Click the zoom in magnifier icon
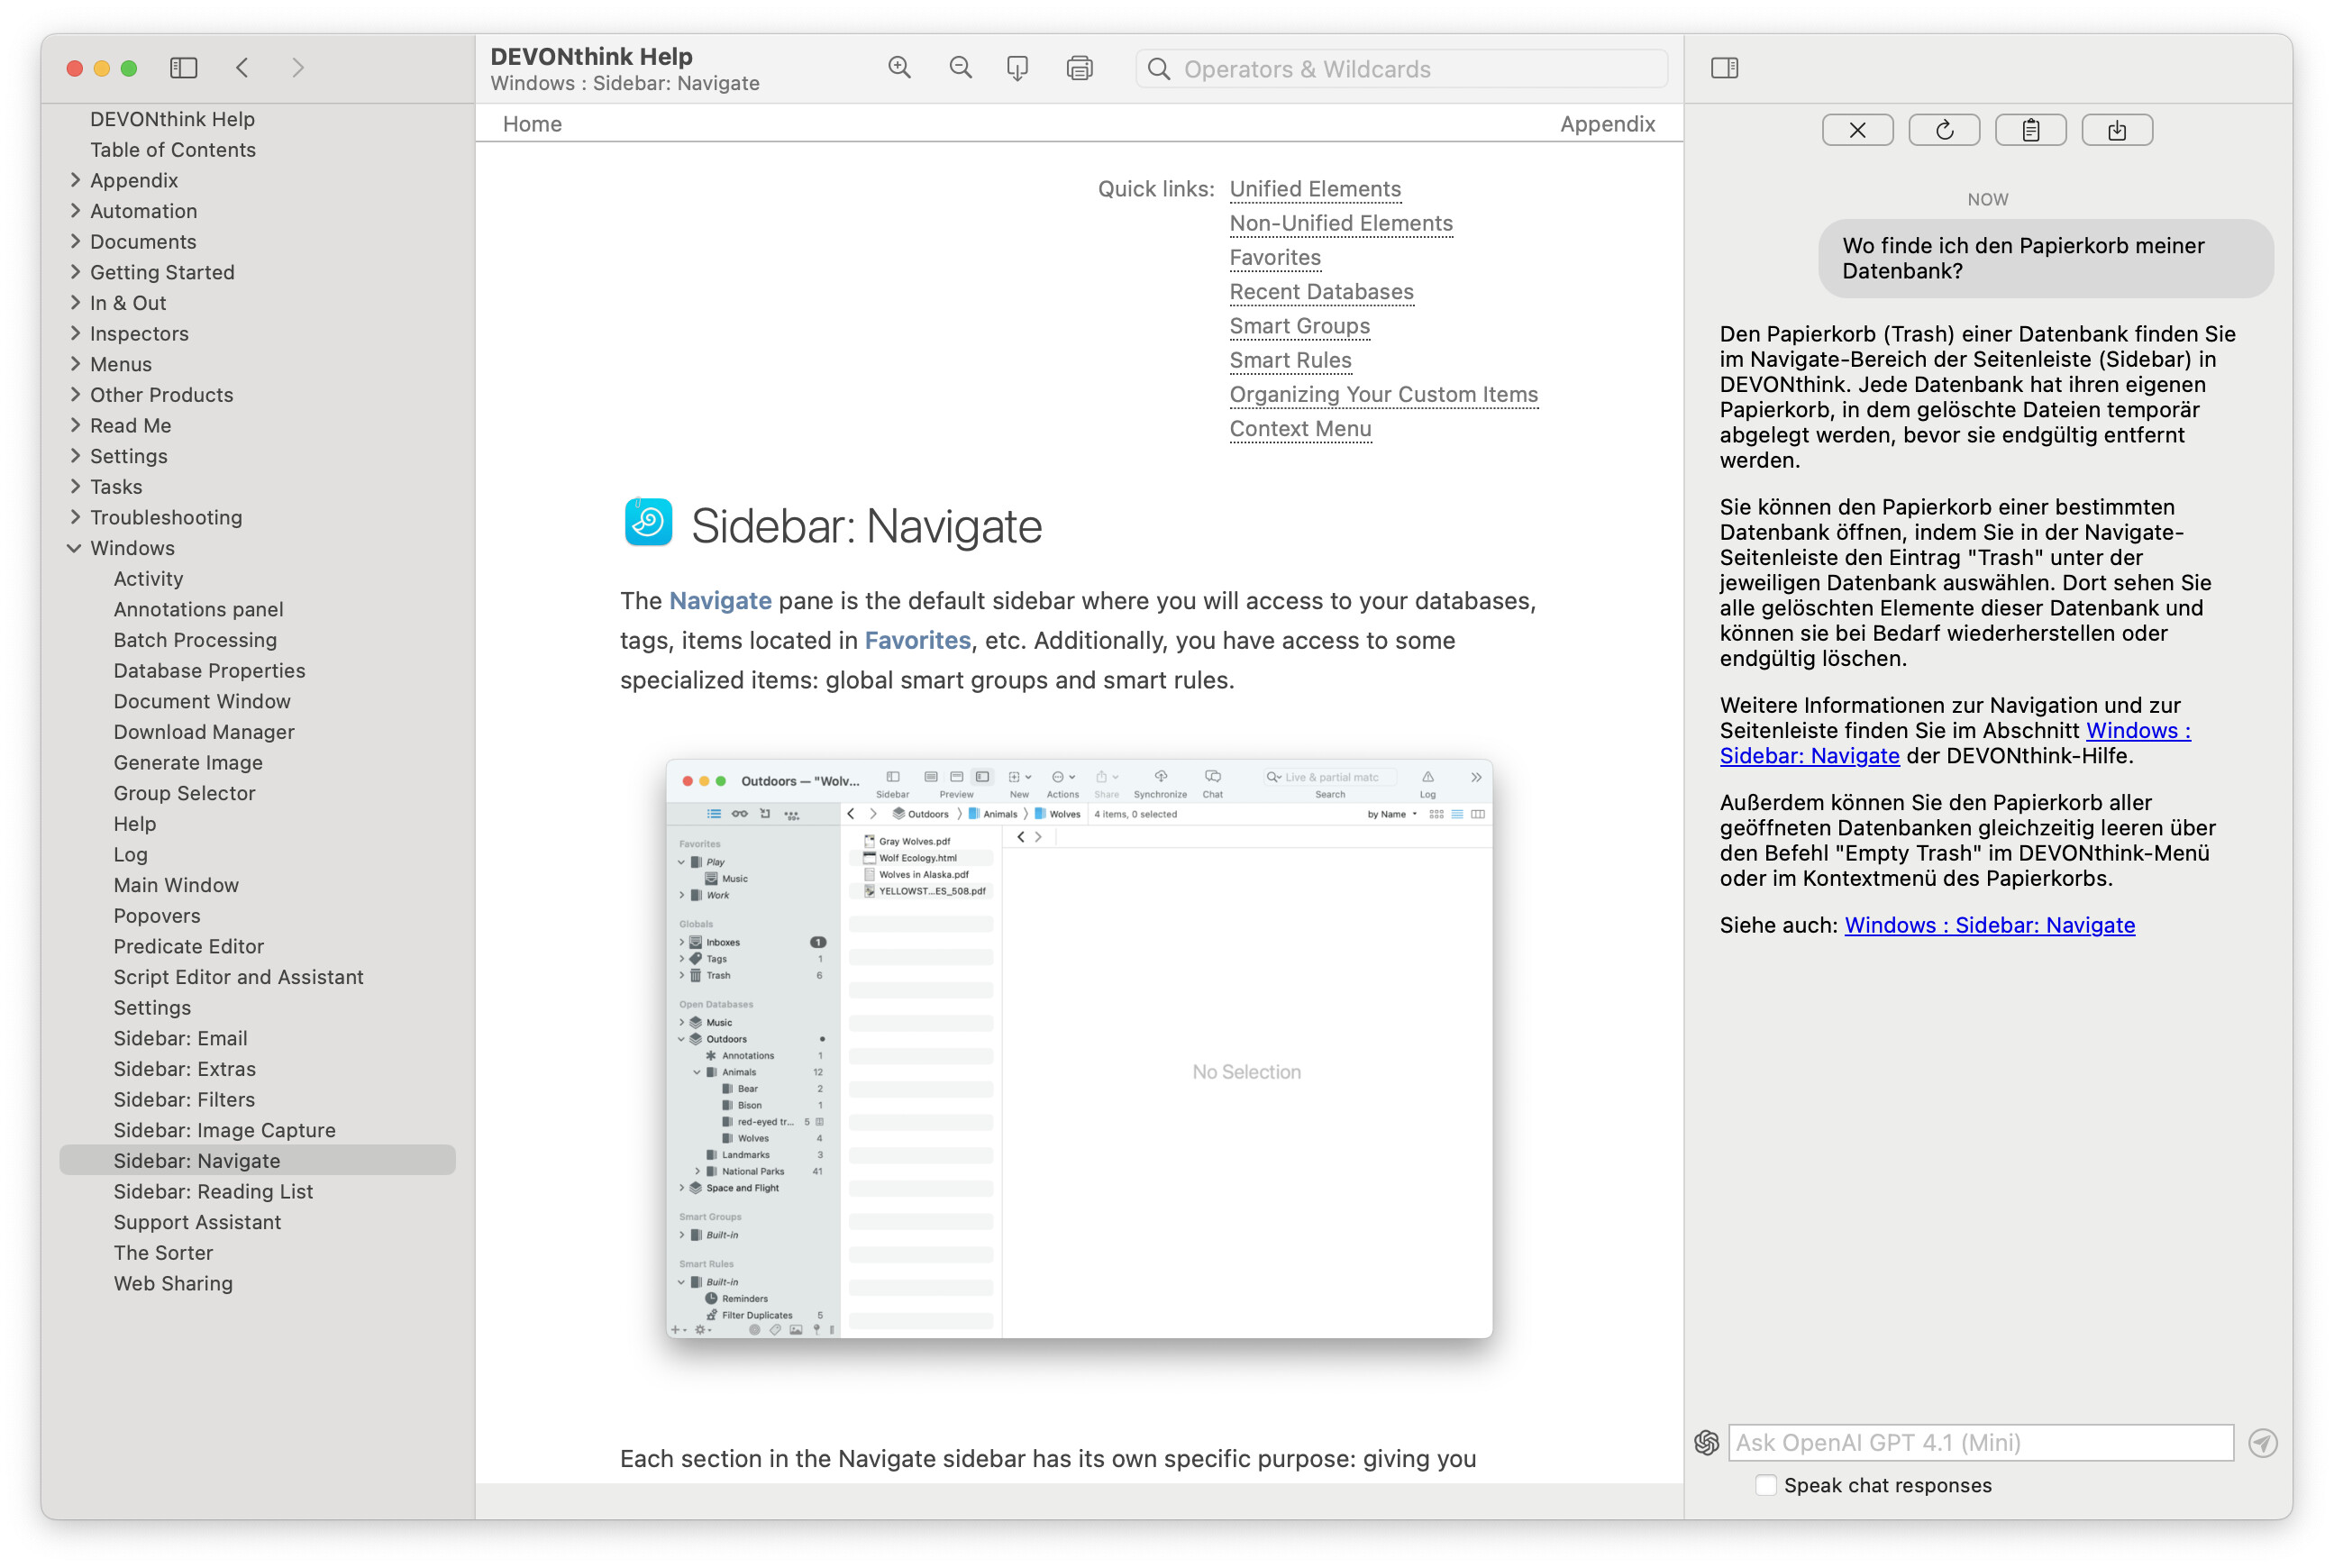The height and width of the screenshot is (1568, 2334). click(x=899, y=68)
